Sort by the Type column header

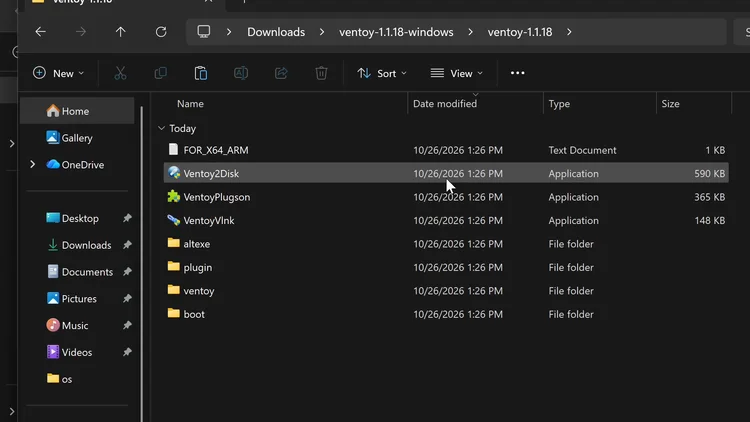[559, 103]
